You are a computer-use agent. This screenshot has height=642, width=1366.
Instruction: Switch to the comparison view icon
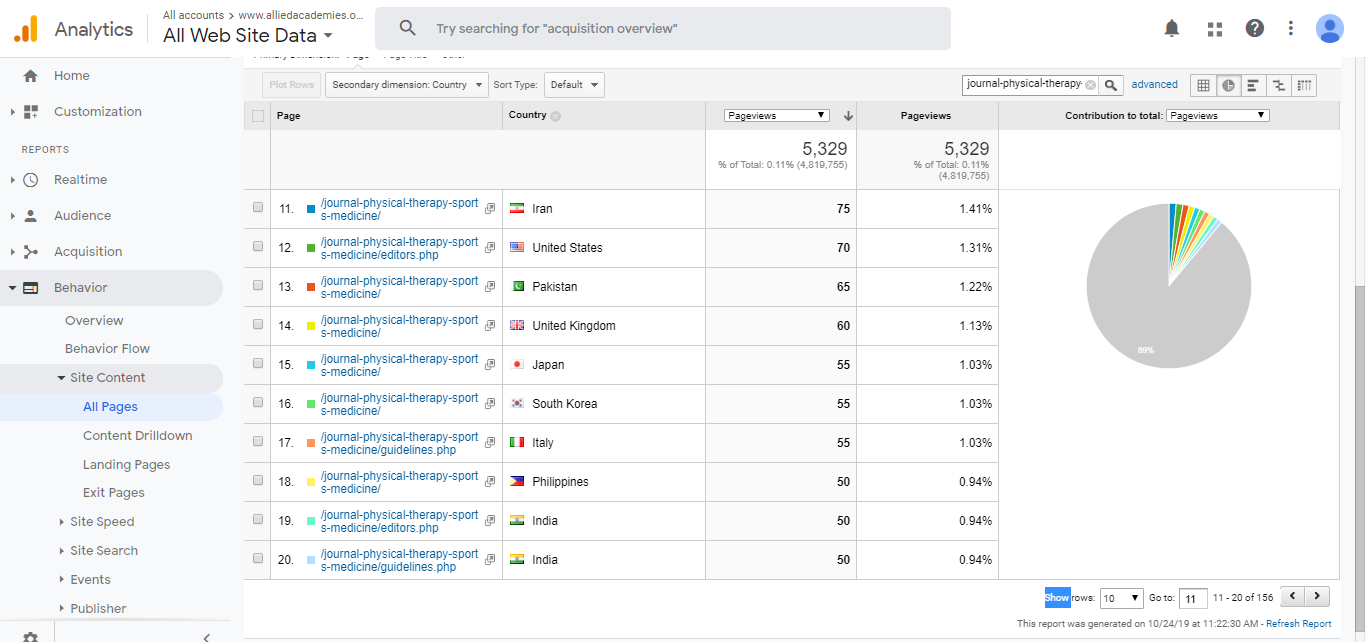point(1279,85)
